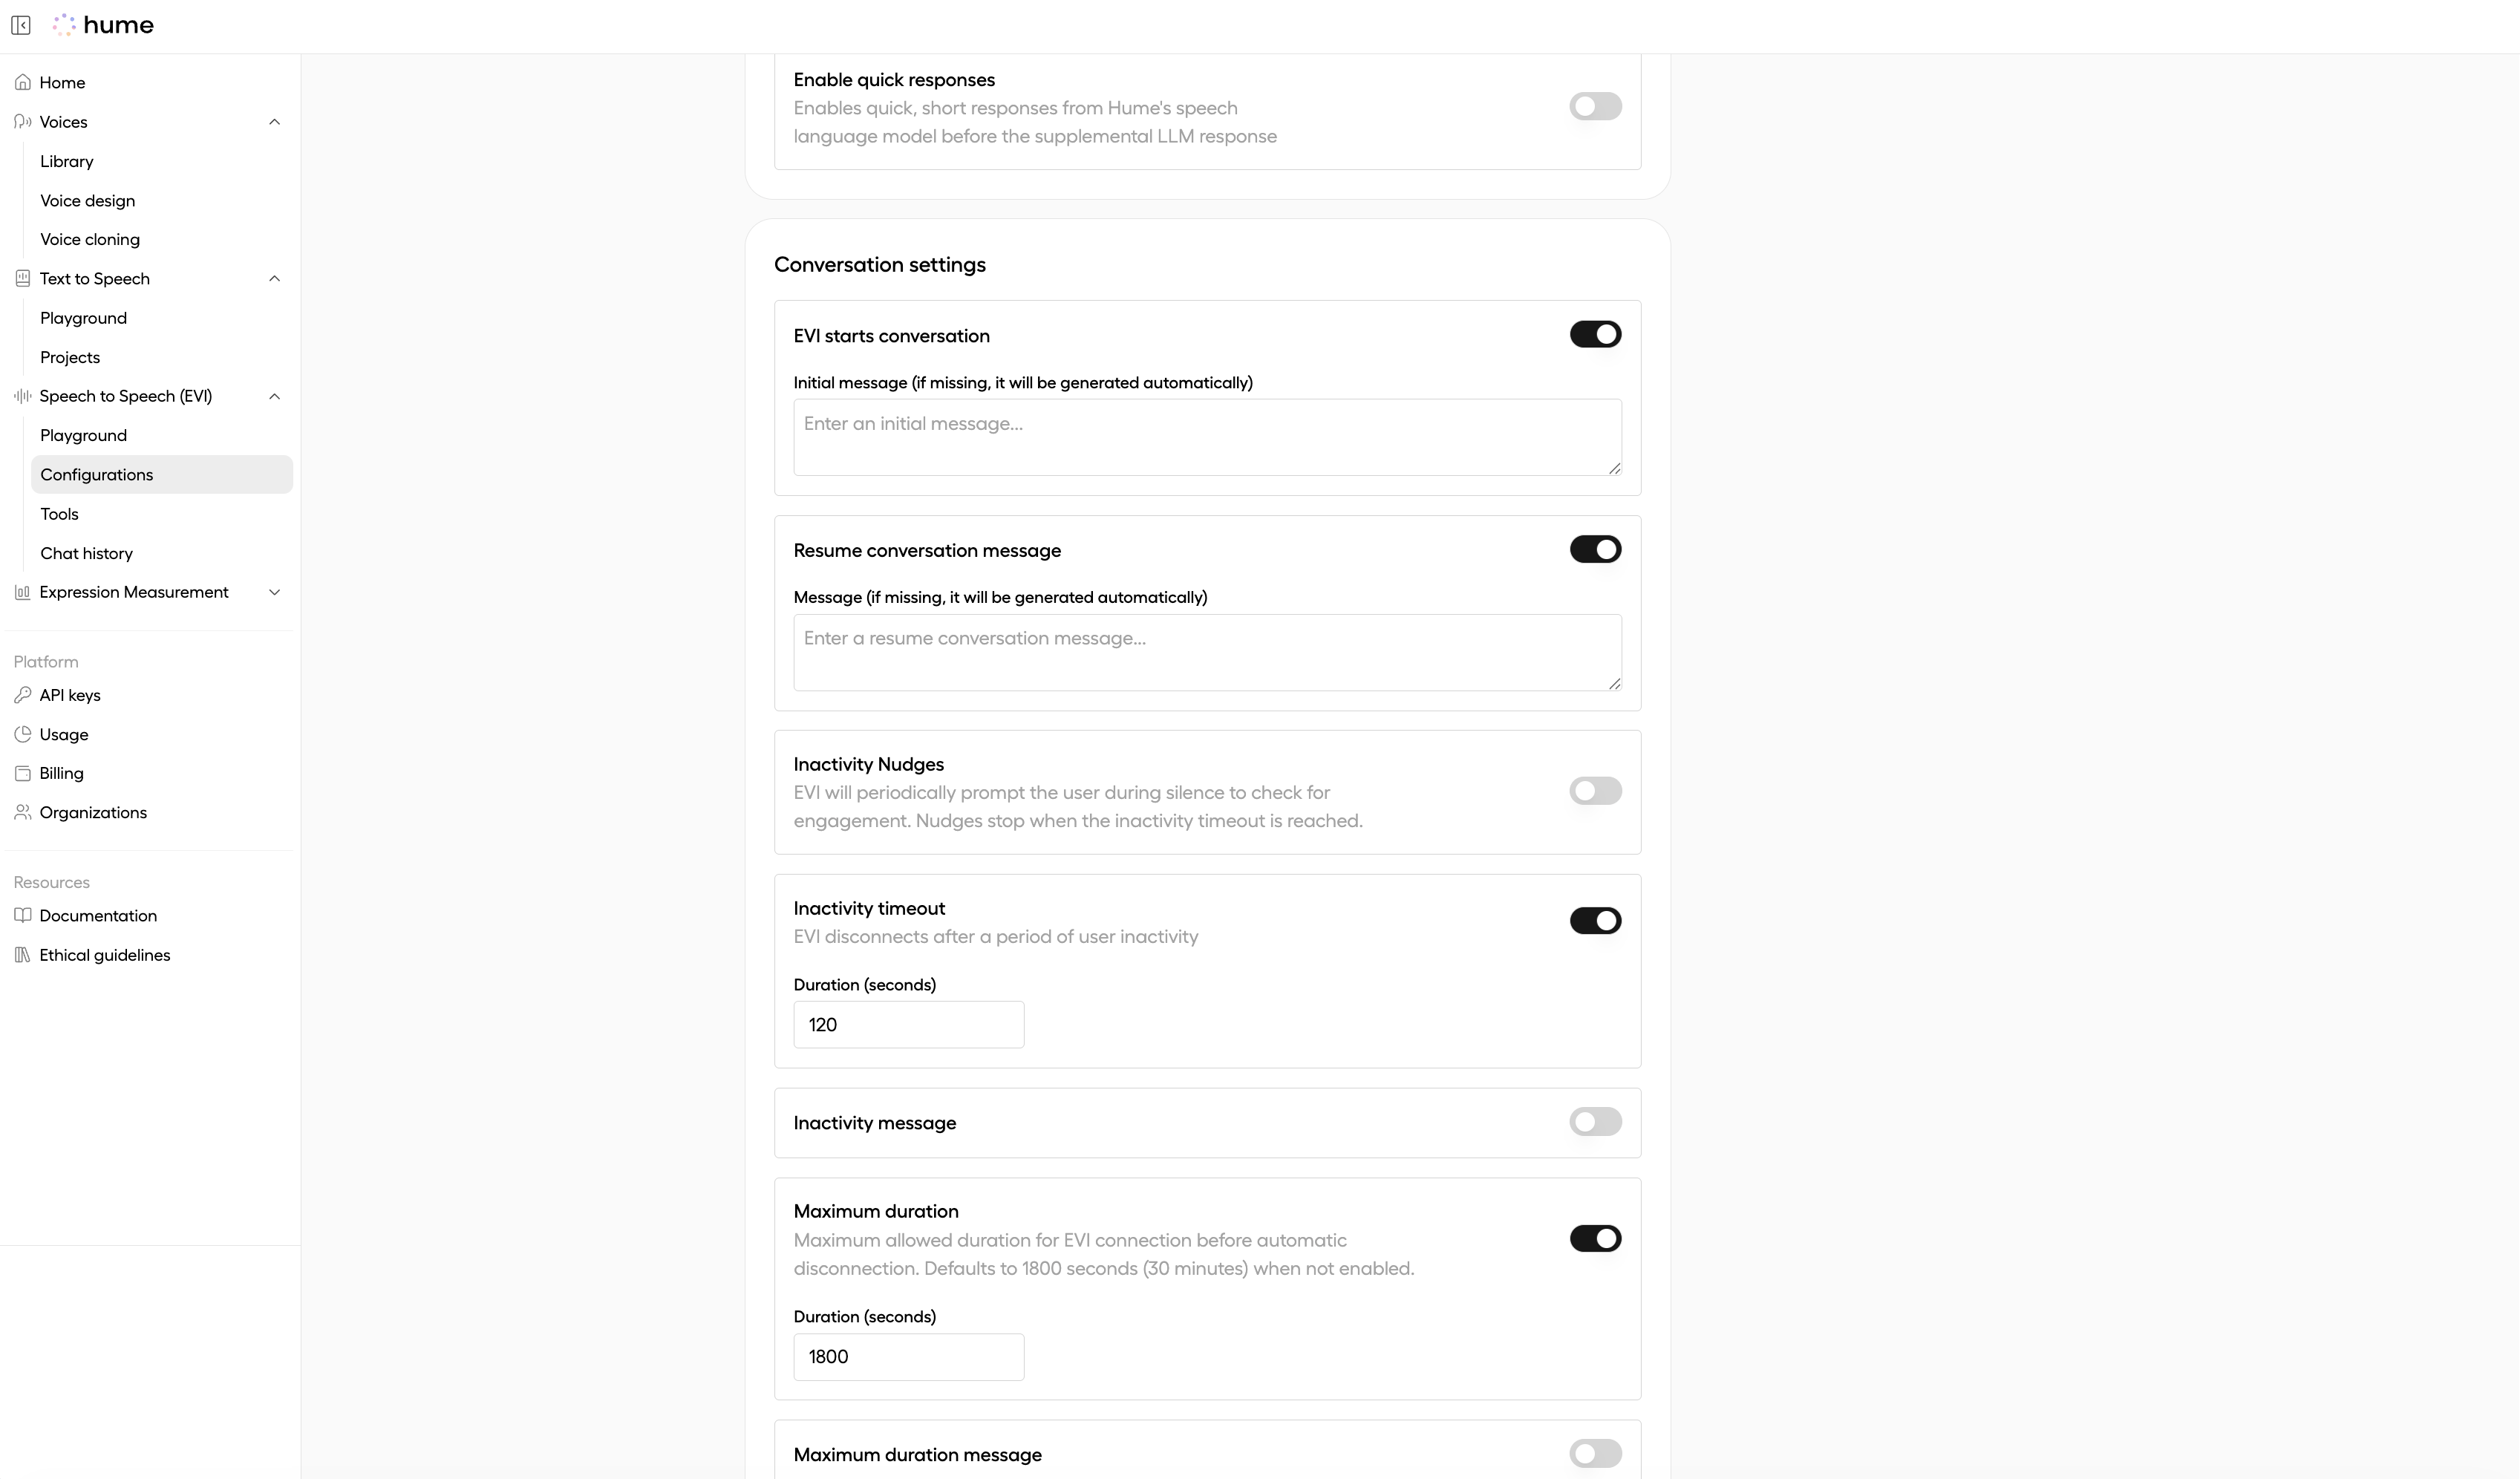
Task: Click the Home icon in sidebar
Action: [23, 82]
